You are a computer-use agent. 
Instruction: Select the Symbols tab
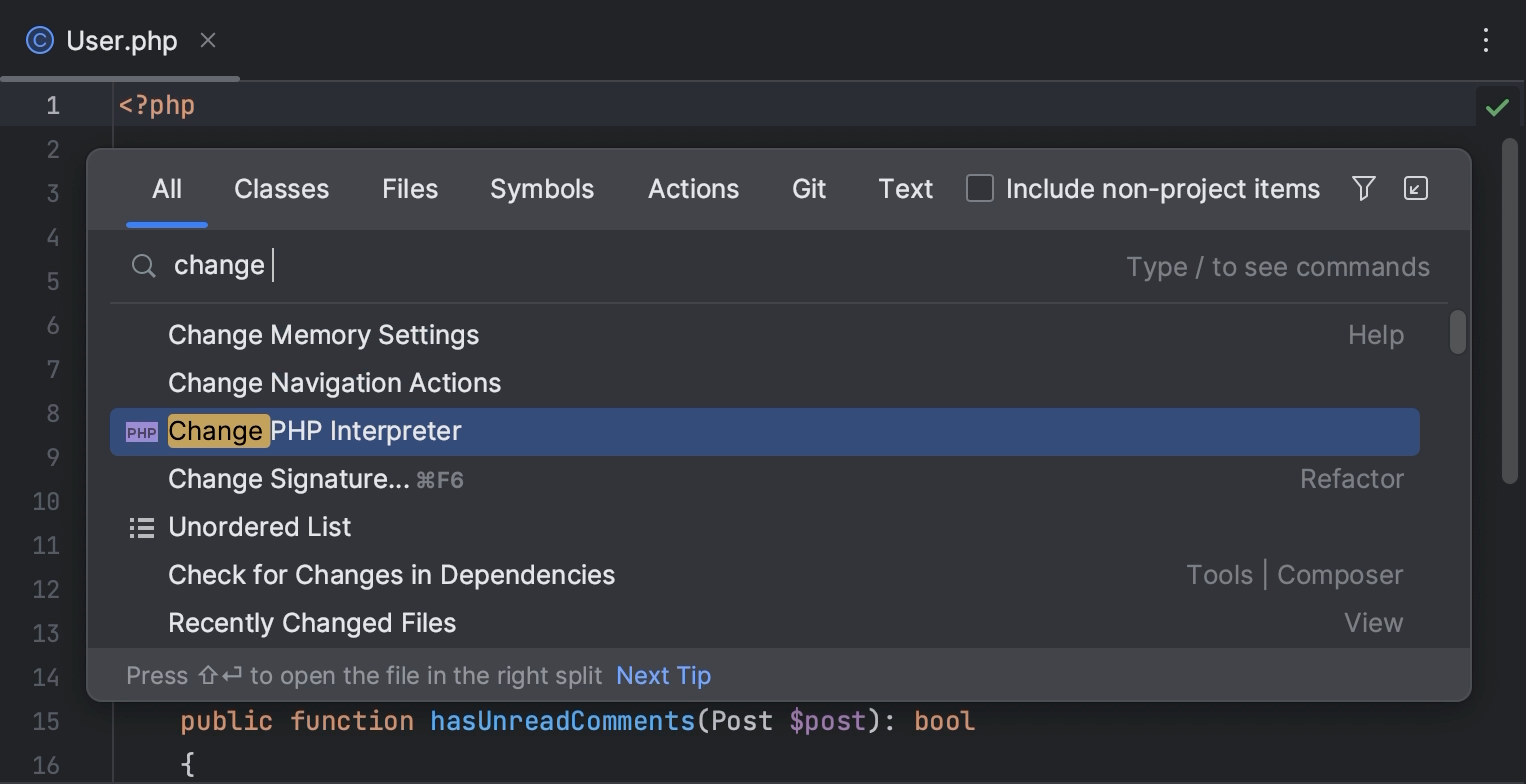tap(541, 189)
